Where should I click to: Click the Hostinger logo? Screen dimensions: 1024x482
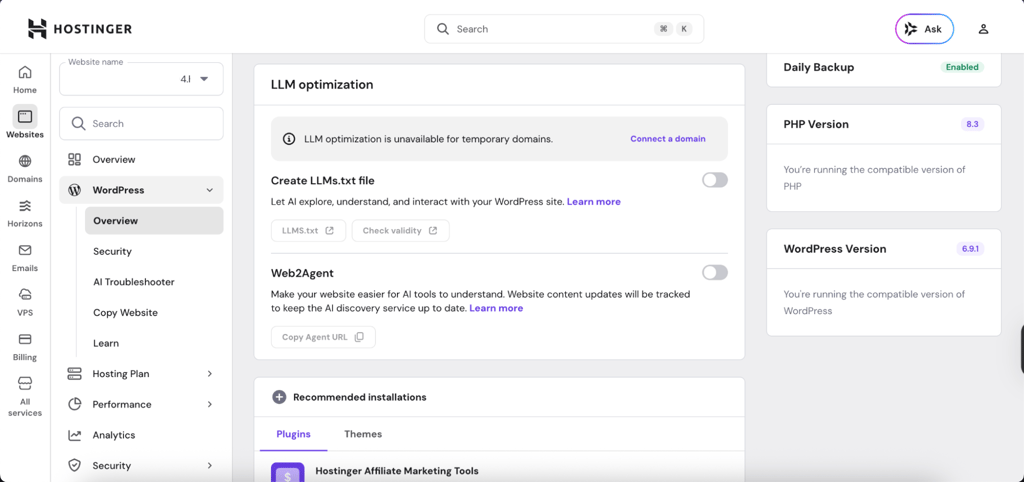tap(79, 29)
